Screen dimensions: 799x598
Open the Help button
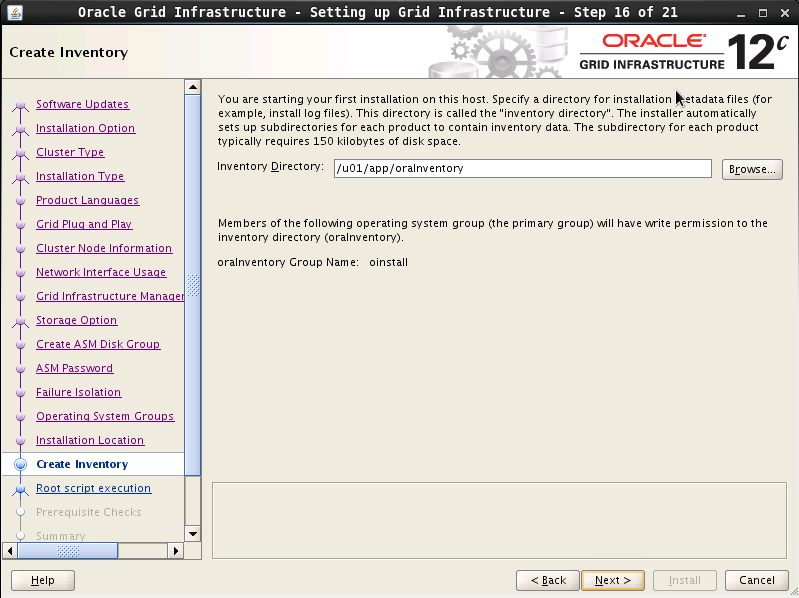pyautogui.click(x=43, y=580)
